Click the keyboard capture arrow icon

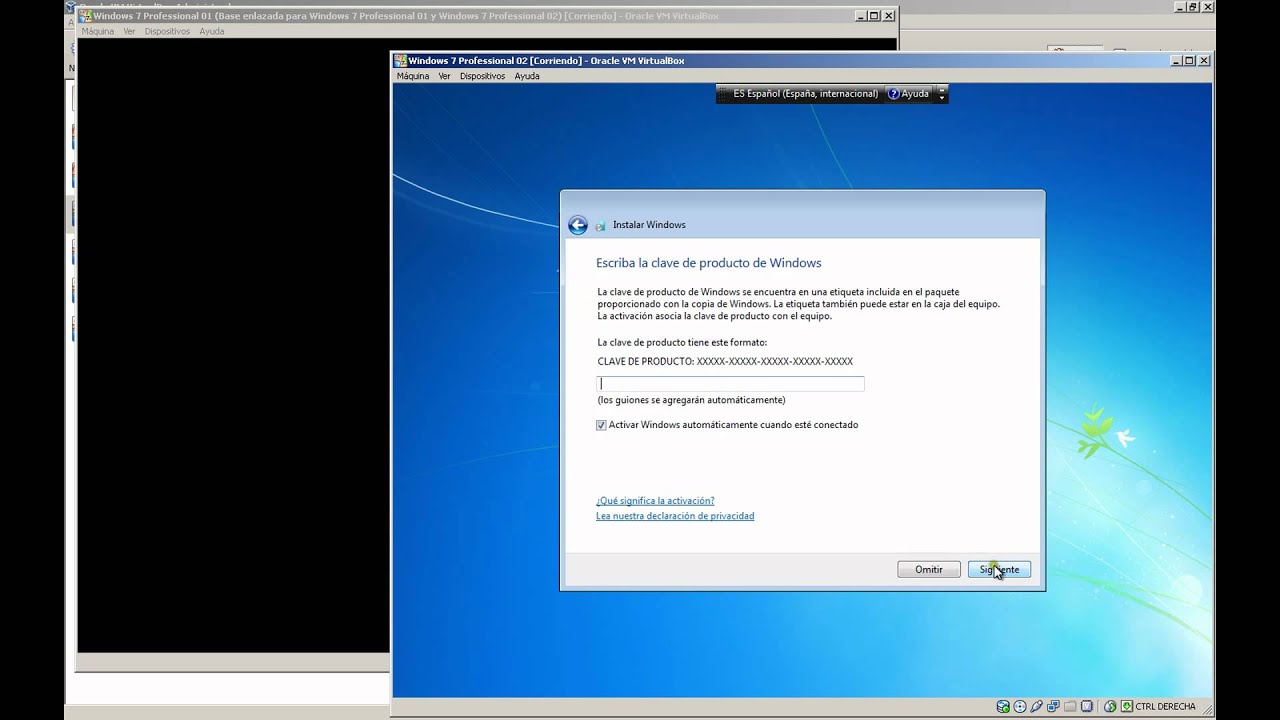pos(1127,706)
